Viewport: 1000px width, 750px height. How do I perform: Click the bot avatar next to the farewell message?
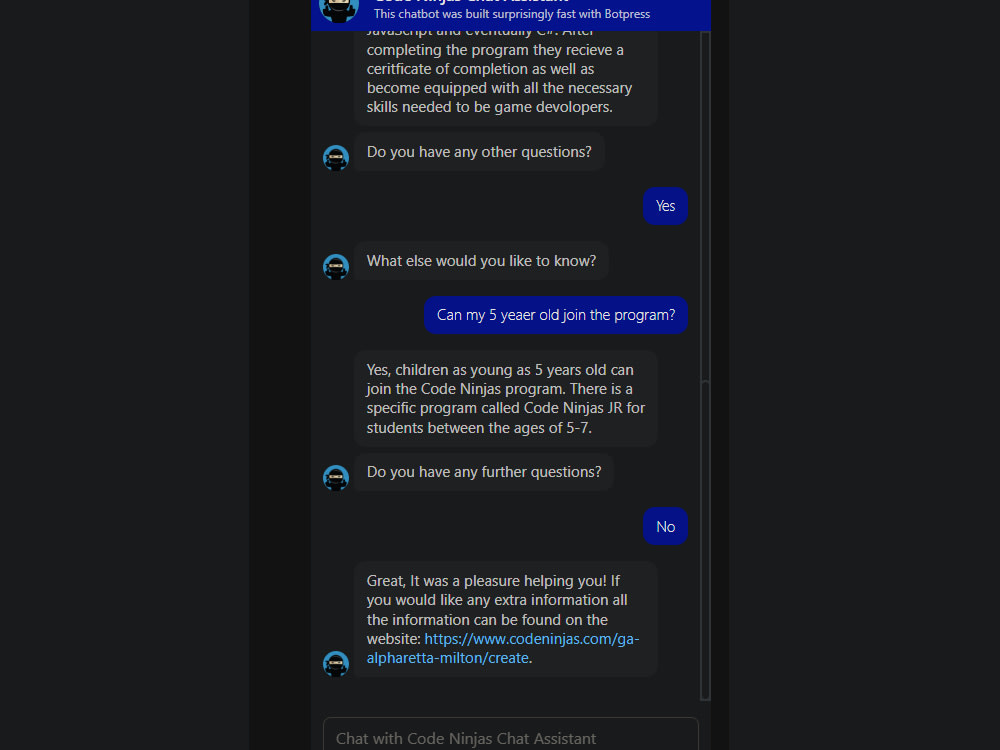click(335, 663)
